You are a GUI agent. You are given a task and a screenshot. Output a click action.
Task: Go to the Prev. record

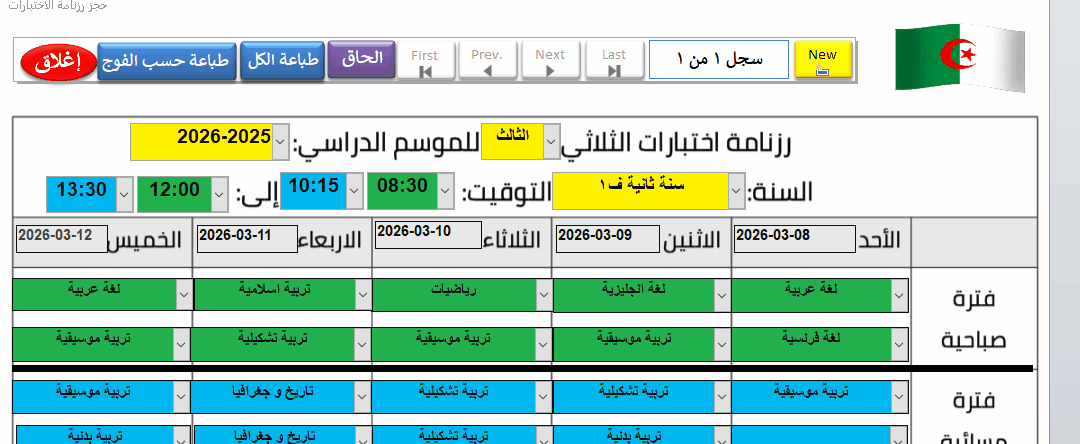click(x=487, y=61)
